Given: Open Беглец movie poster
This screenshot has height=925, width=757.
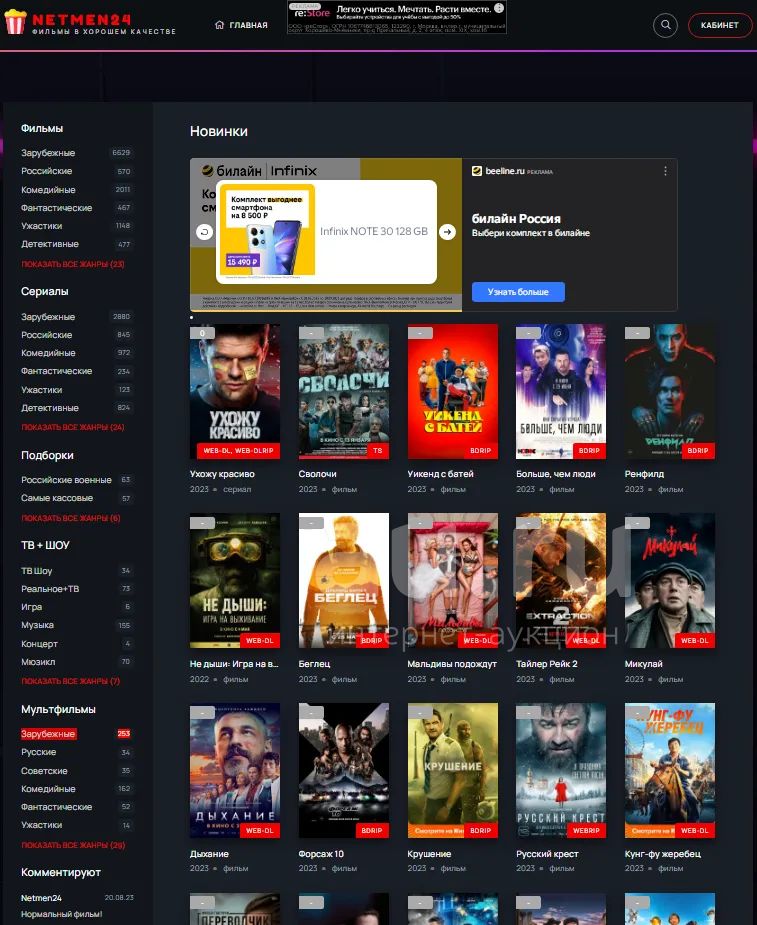Looking at the screenshot, I should [x=344, y=580].
